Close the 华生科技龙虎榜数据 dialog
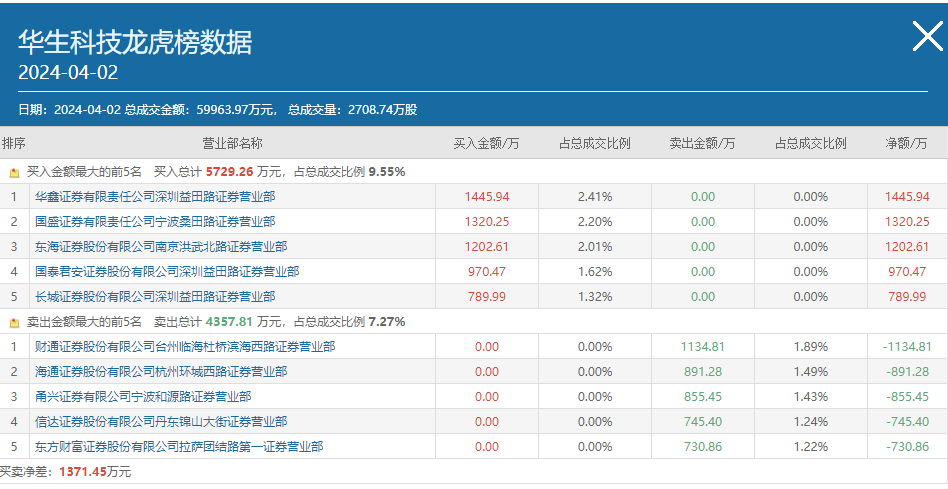948x489 pixels. (x=927, y=35)
